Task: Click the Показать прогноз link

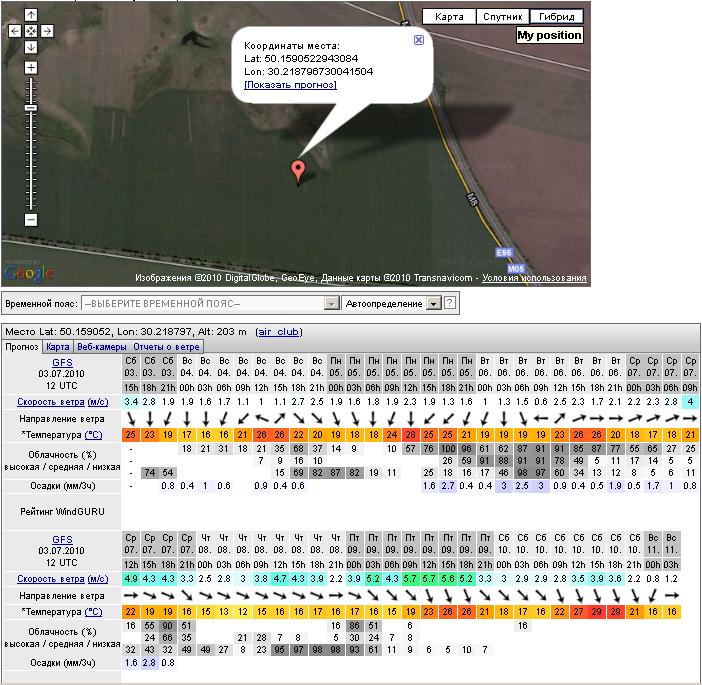Action: tap(290, 85)
